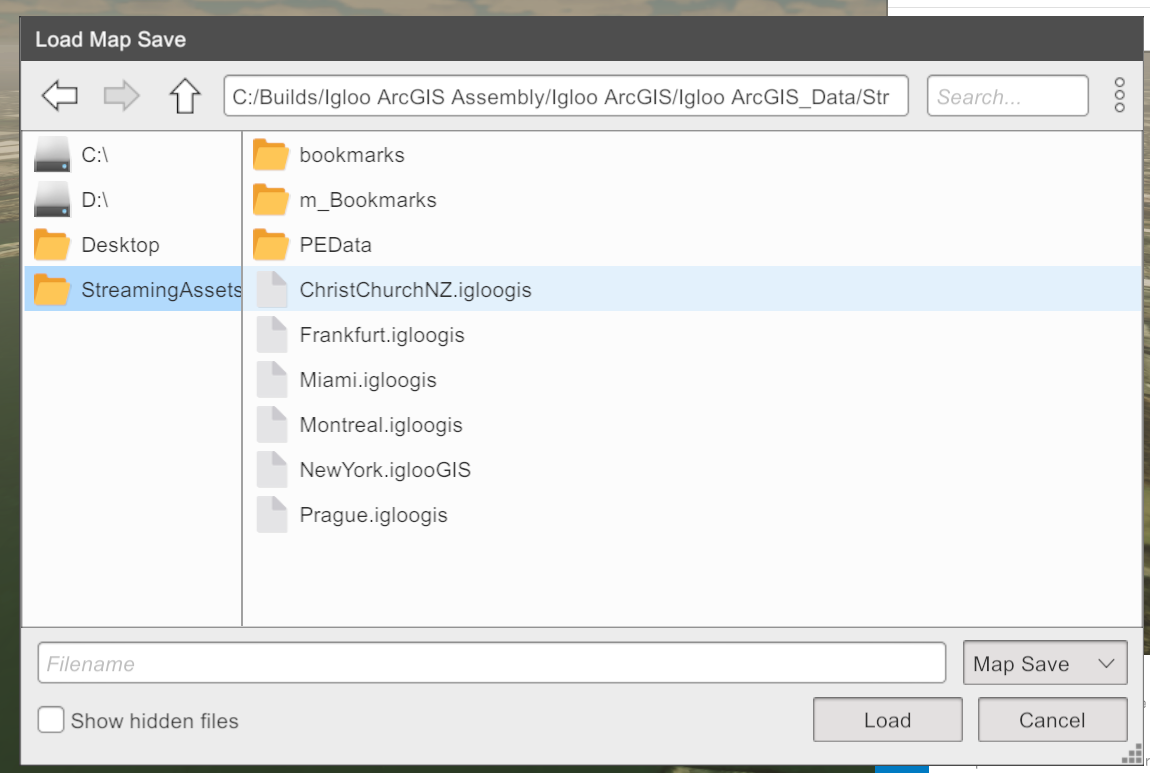The width and height of the screenshot is (1150, 773).
Task: Select the bookmarks folder
Action: pos(351,155)
